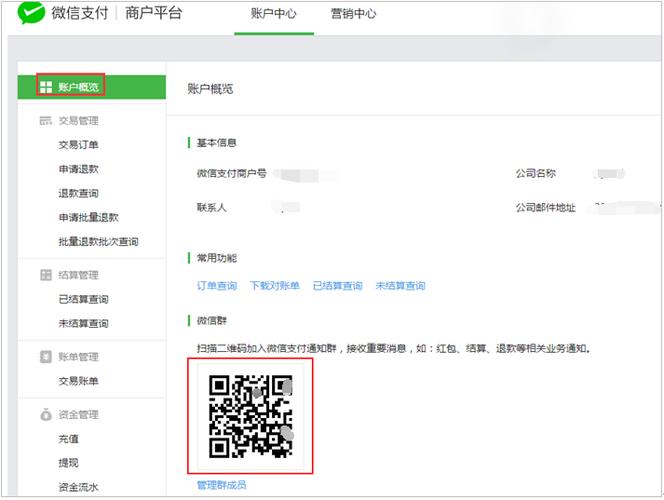Click the 常用功能 section title
664x500 pixels.
pos(216,258)
